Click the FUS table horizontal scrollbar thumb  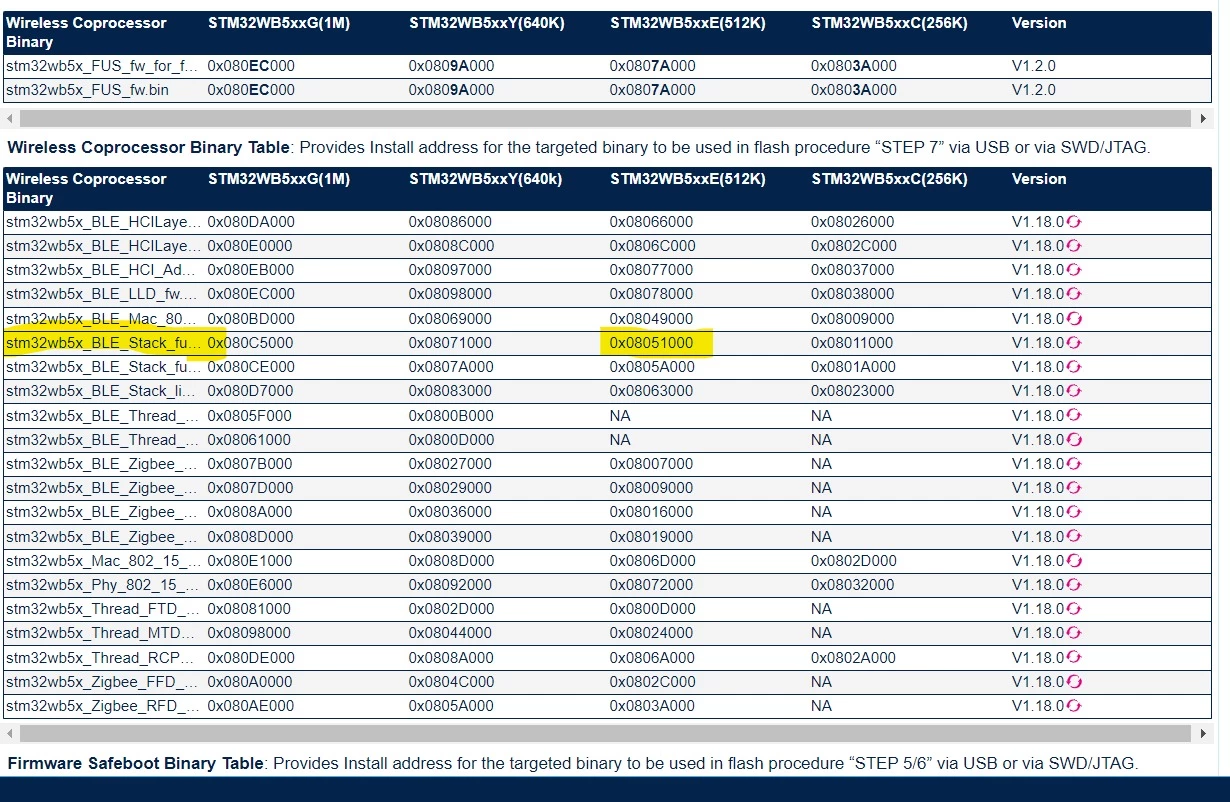pyautogui.click(x=605, y=118)
